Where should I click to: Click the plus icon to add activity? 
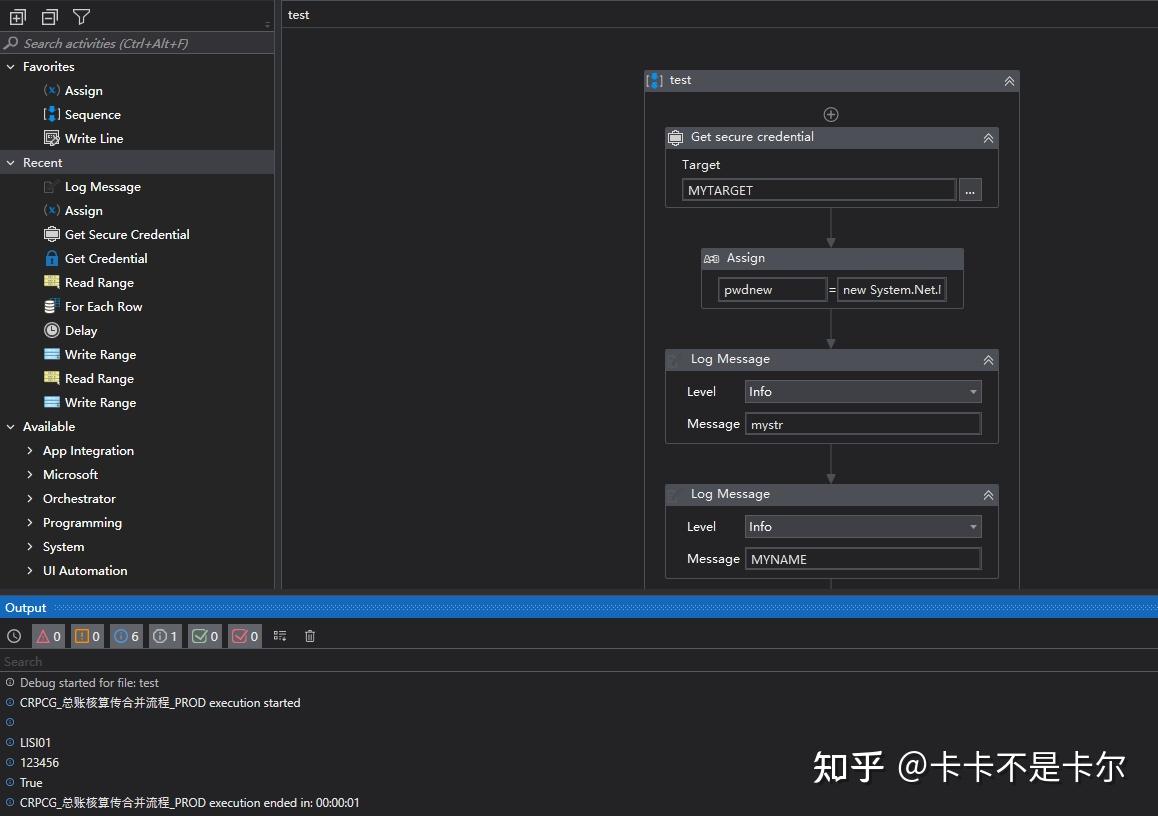(831, 114)
